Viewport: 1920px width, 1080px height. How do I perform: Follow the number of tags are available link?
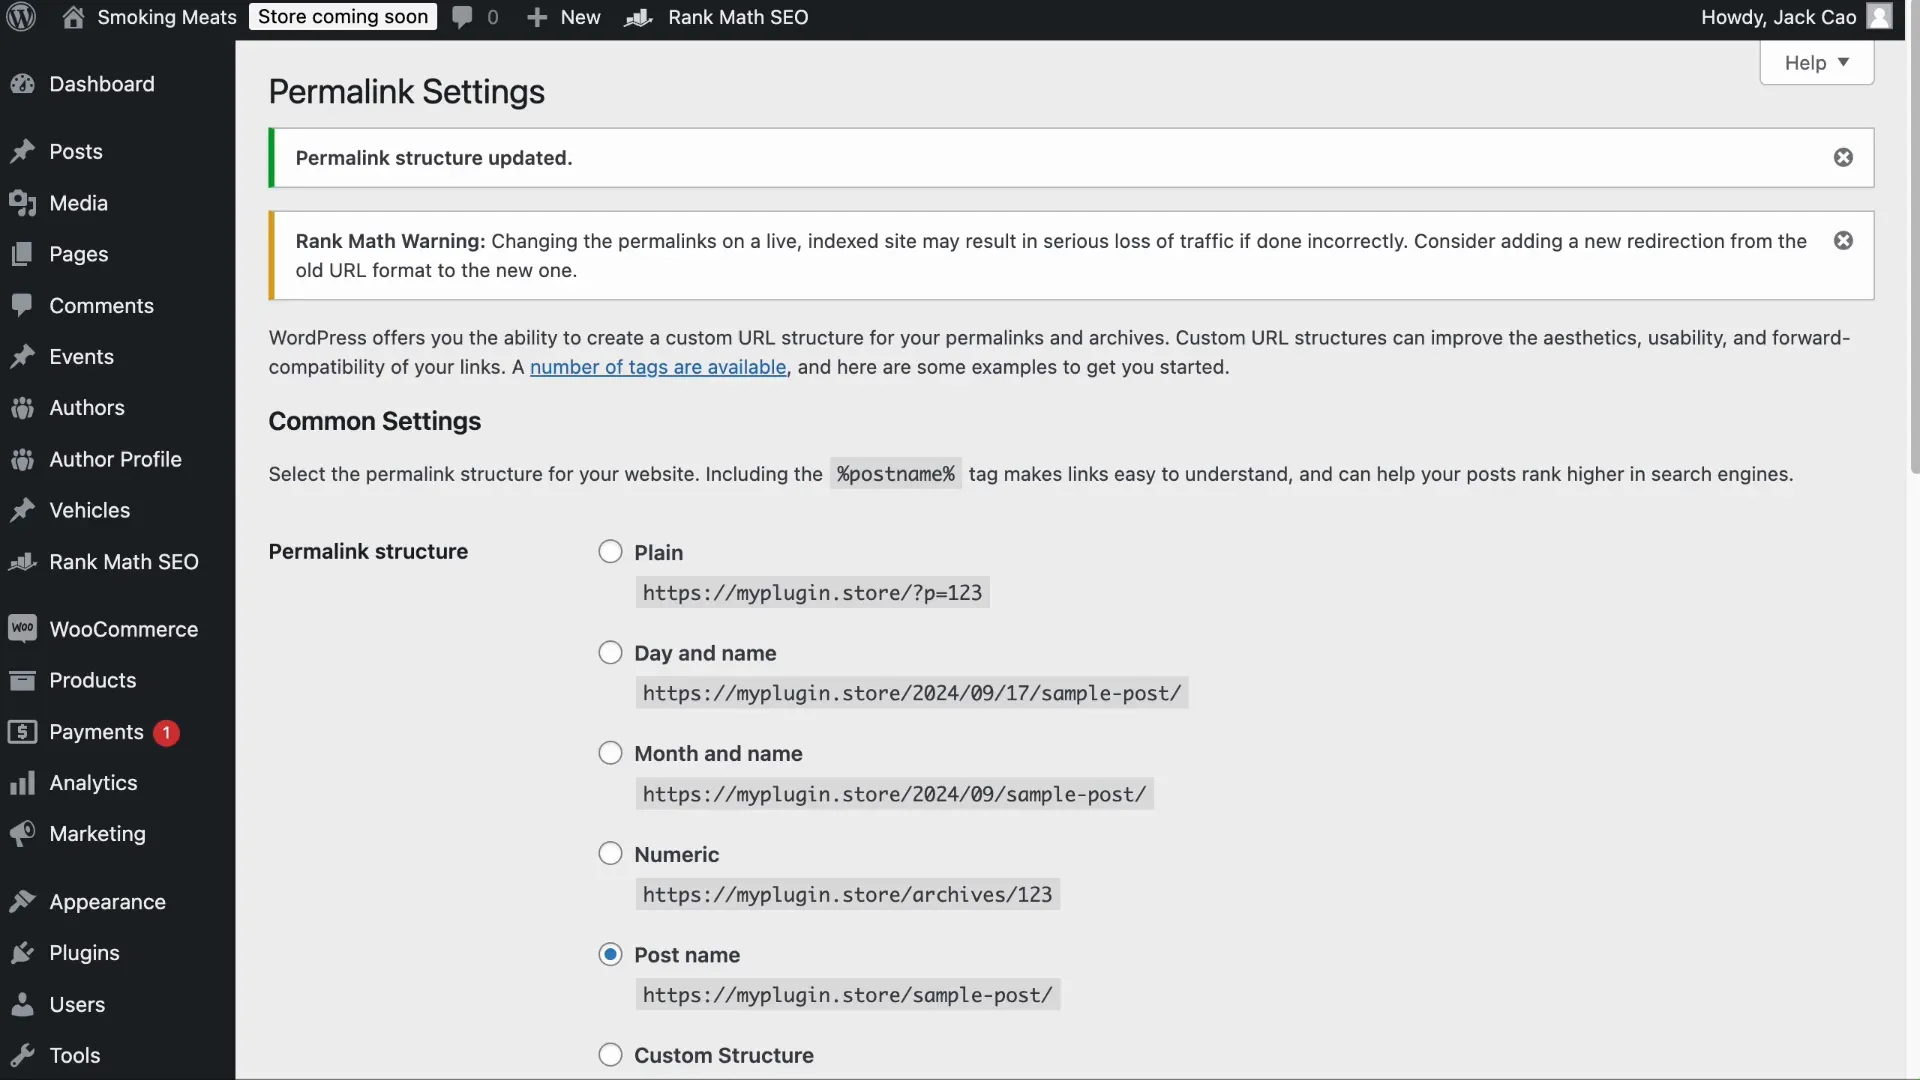pos(658,367)
